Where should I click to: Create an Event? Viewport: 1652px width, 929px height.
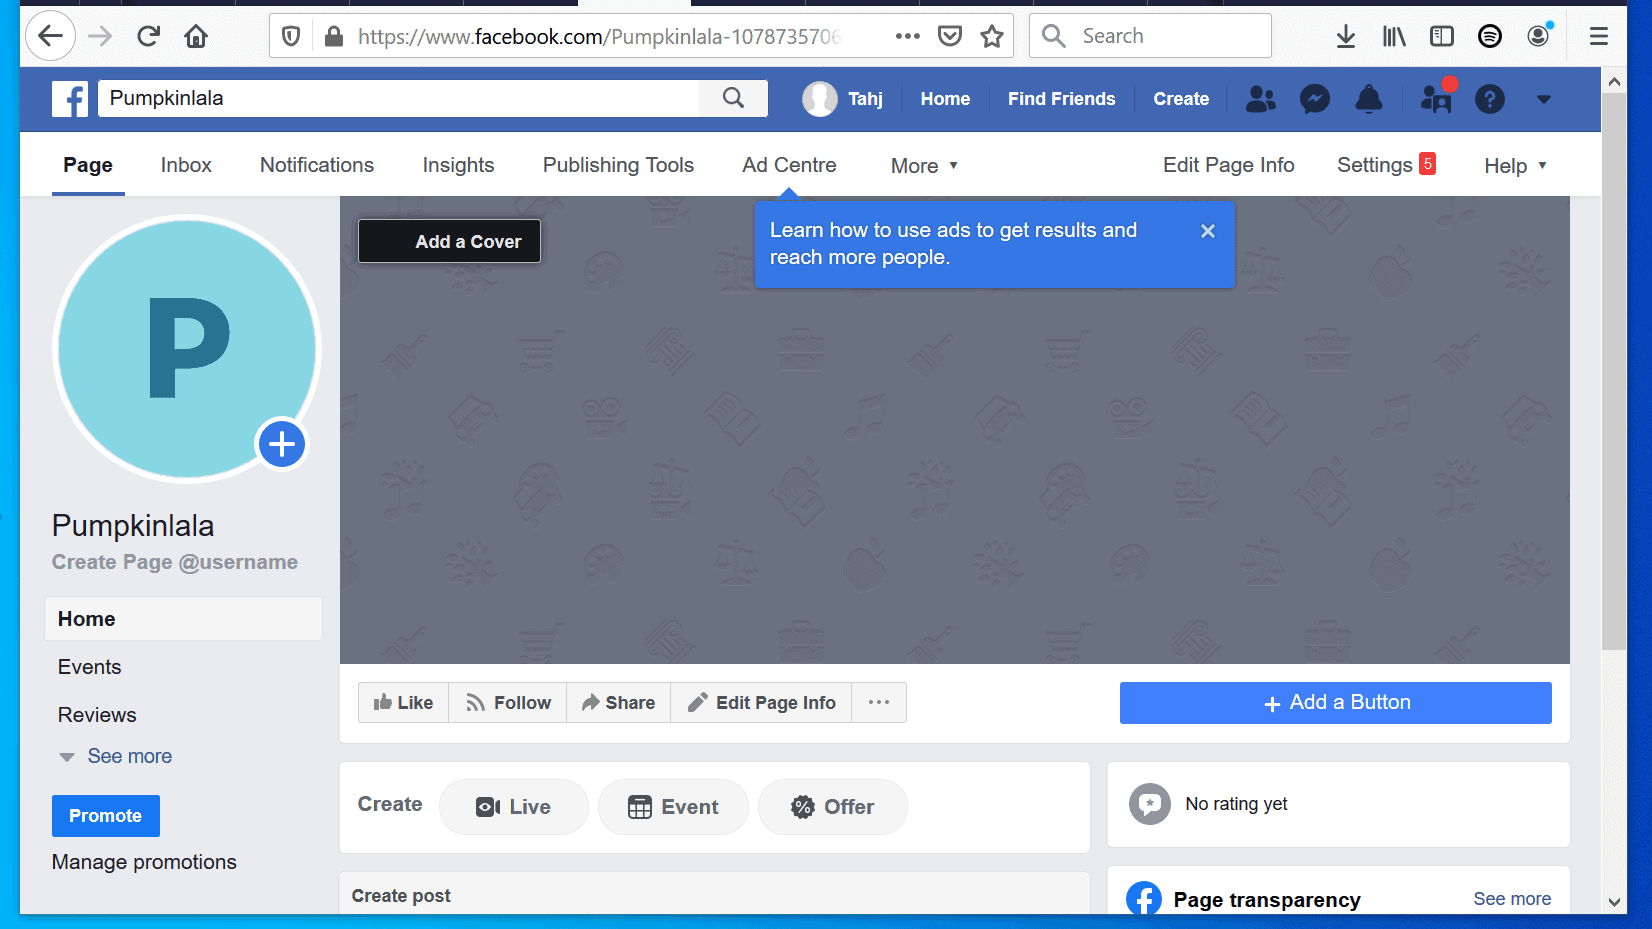673,807
